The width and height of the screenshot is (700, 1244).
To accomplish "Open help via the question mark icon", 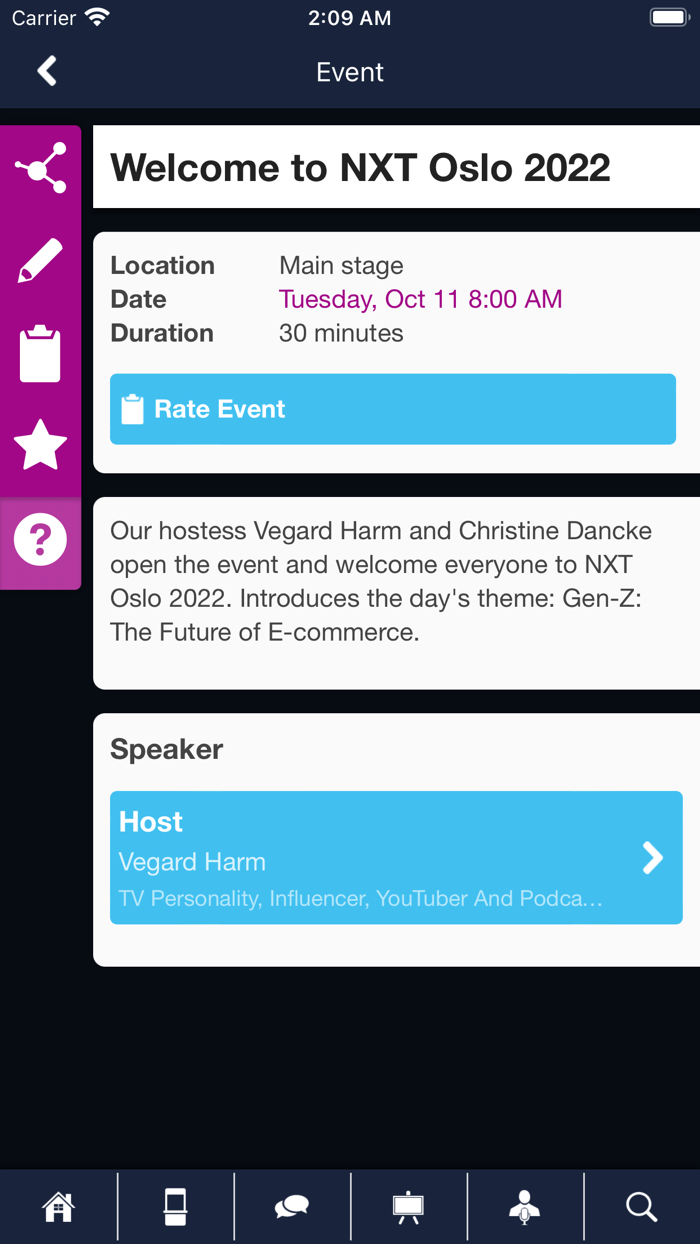I will click(x=40, y=540).
